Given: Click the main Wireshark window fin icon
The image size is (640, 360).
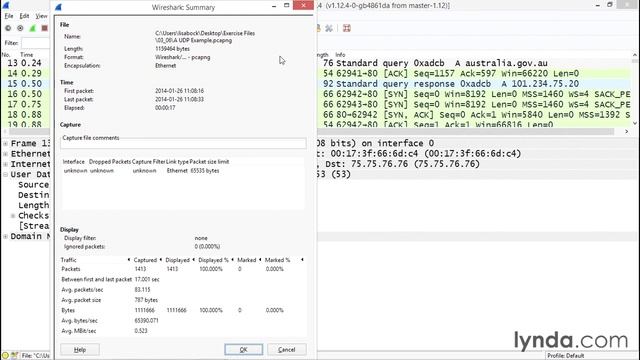Looking at the screenshot, I should (6, 5).
